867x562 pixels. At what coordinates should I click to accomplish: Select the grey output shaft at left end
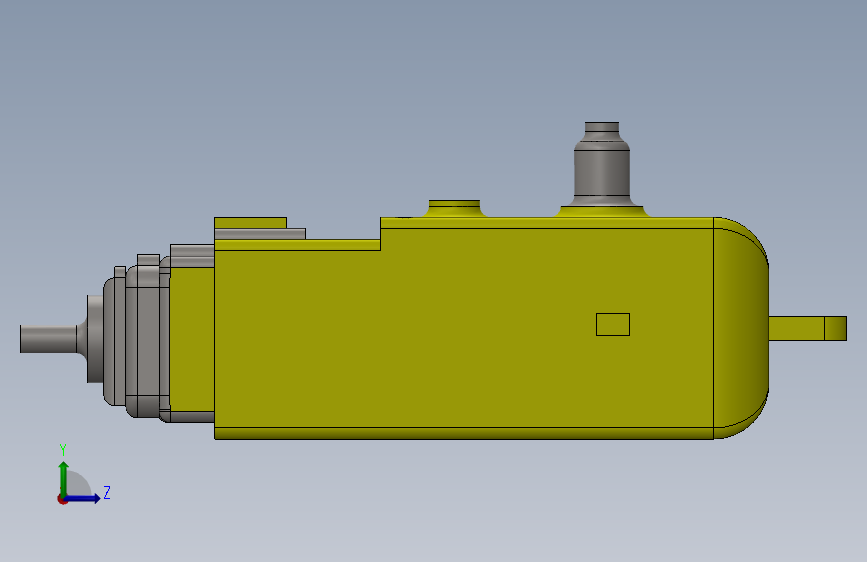pyautogui.click(x=48, y=339)
